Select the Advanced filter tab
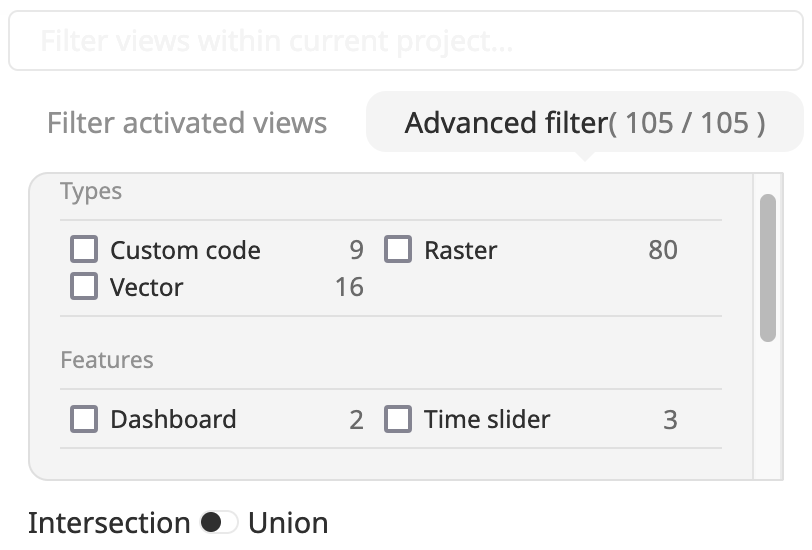 (x=584, y=123)
